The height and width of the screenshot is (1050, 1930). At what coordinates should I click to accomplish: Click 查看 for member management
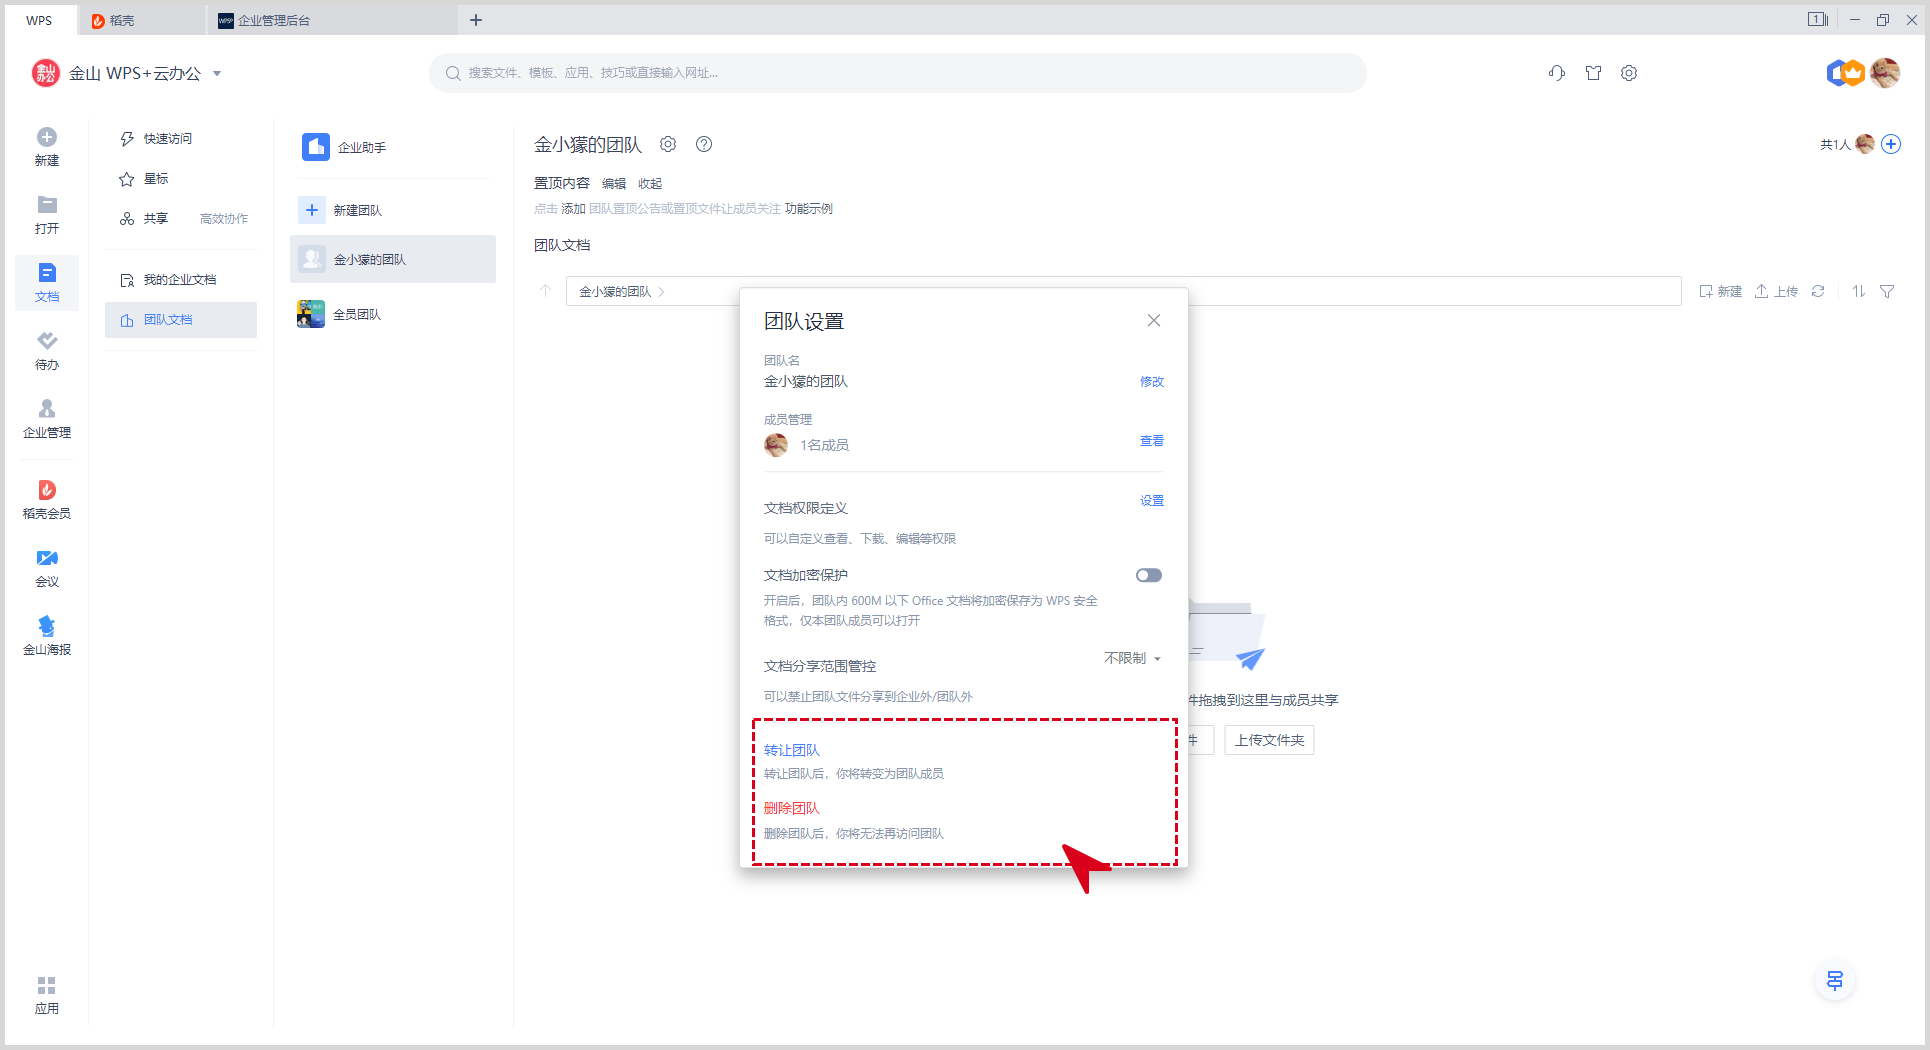[1152, 440]
